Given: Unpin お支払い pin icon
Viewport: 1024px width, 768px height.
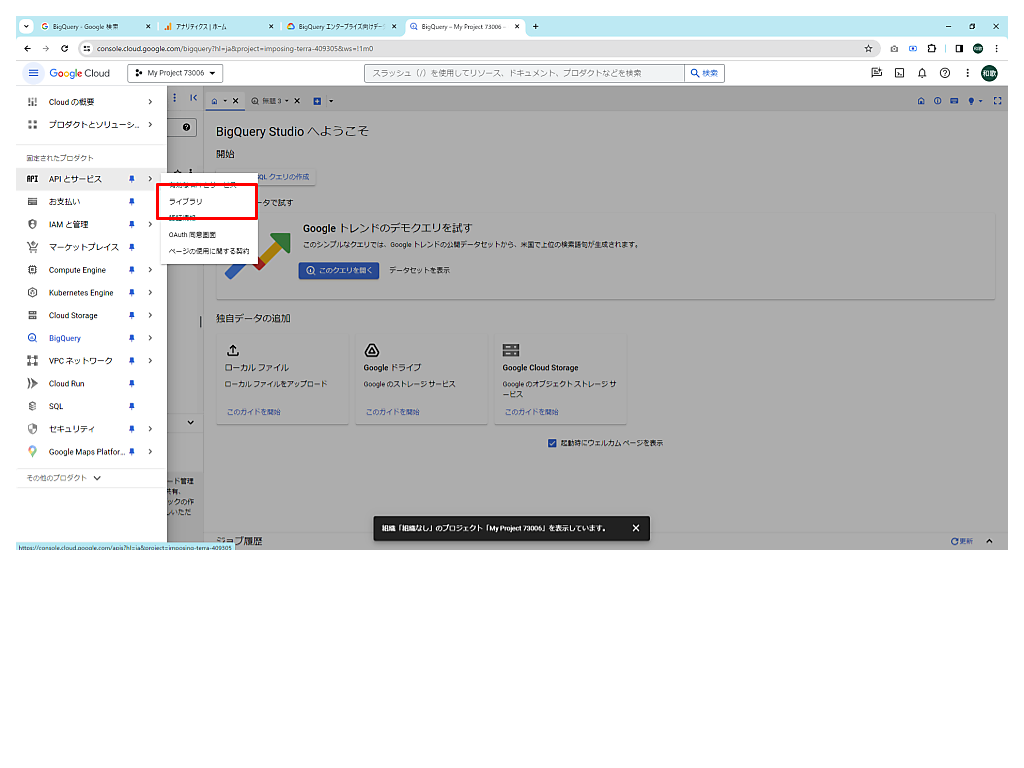Looking at the screenshot, I should [x=131, y=202].
